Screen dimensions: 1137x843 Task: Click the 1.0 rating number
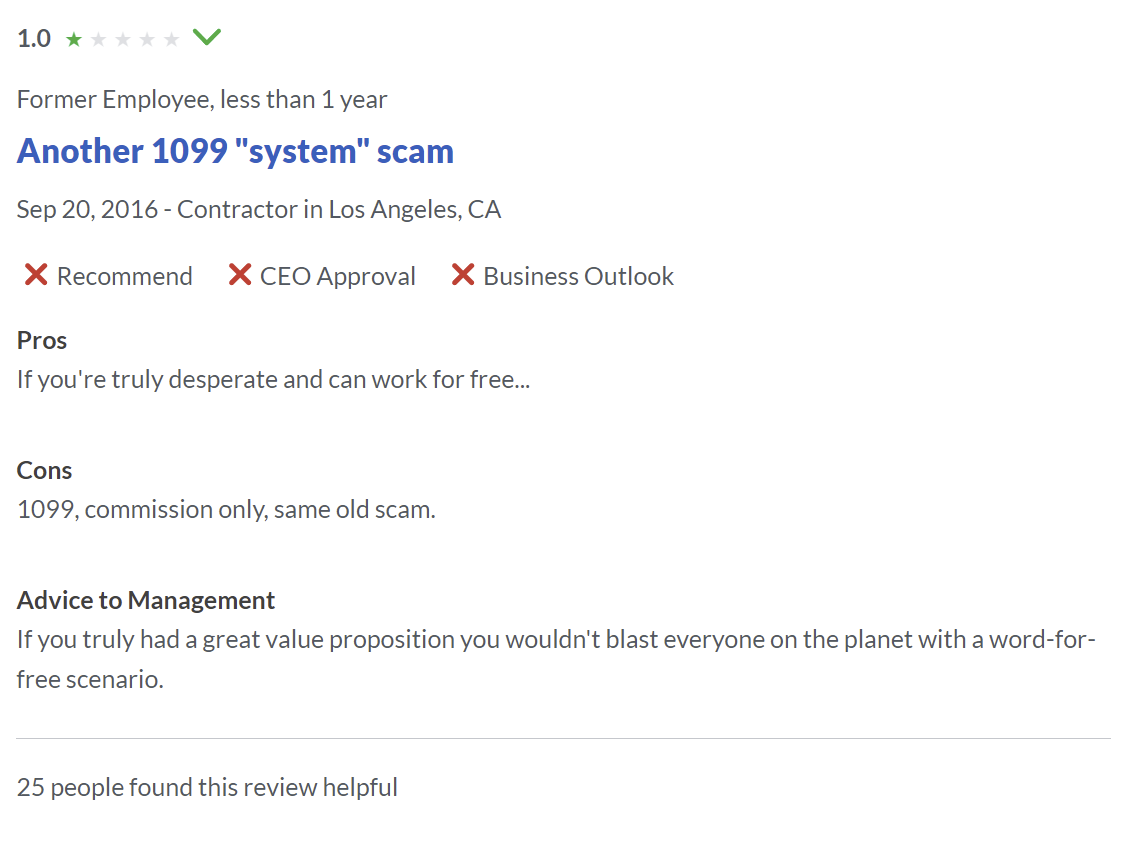(x=34, y=38)
